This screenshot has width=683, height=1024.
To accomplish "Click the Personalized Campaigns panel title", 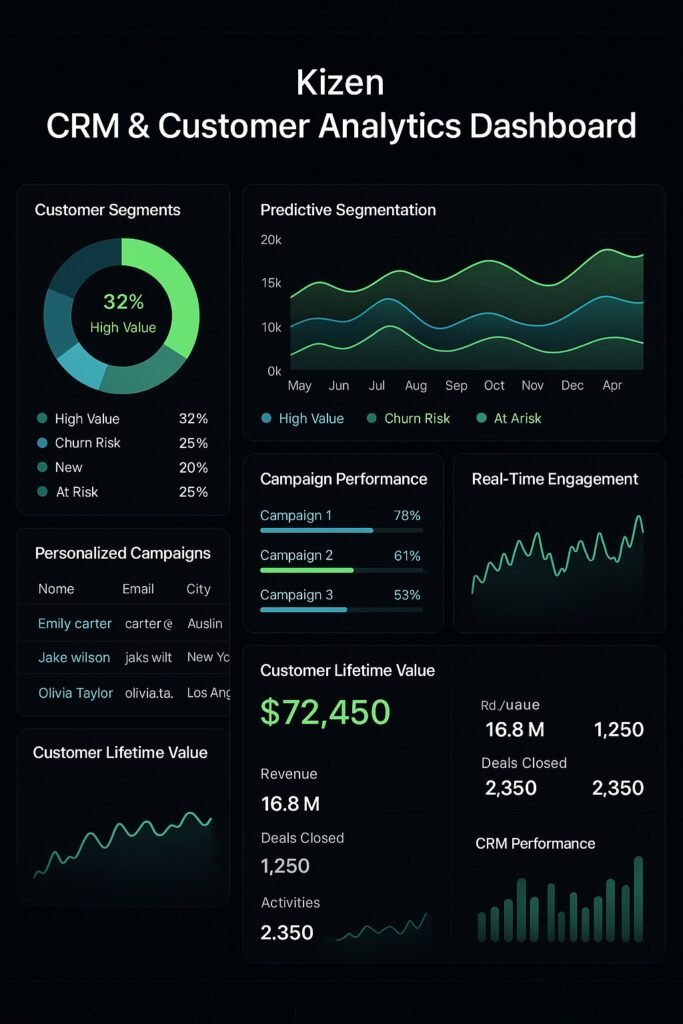I will 123,553.
